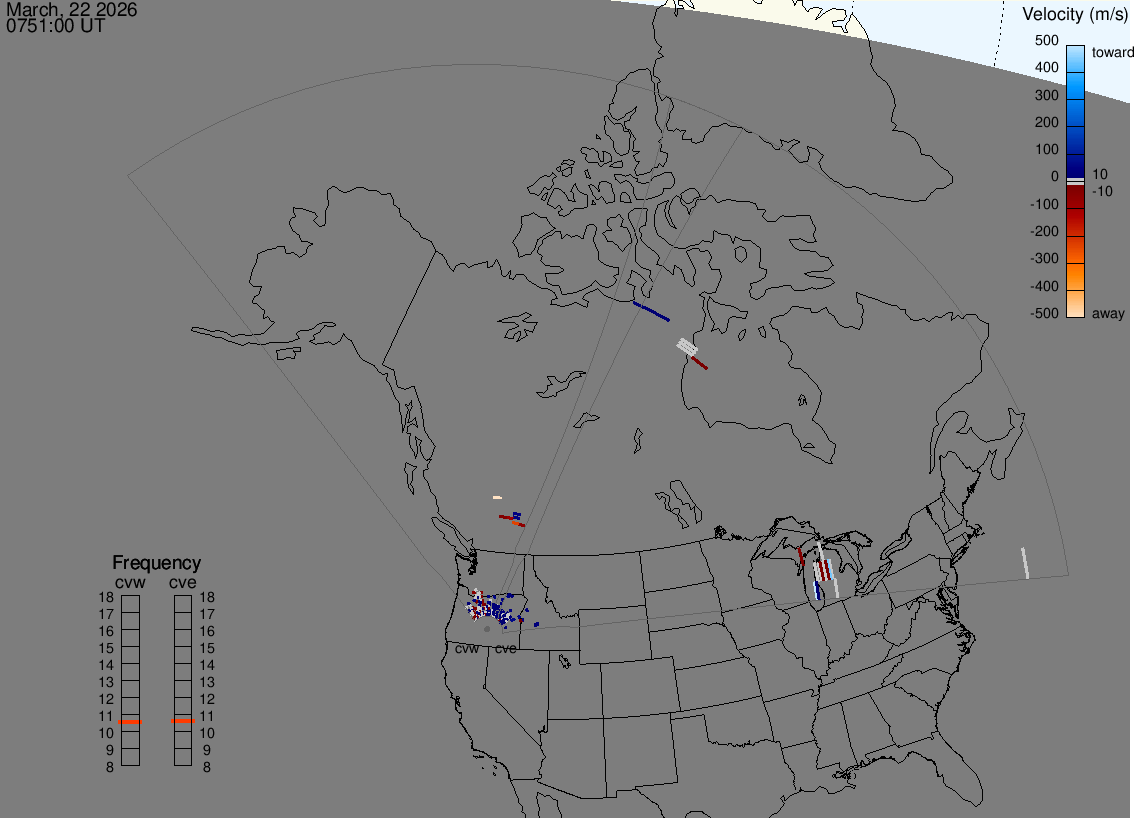Click the '-10' label beside the colorbar
The height and width of the screenshot is (818, 1134).
click(1102, 192)
